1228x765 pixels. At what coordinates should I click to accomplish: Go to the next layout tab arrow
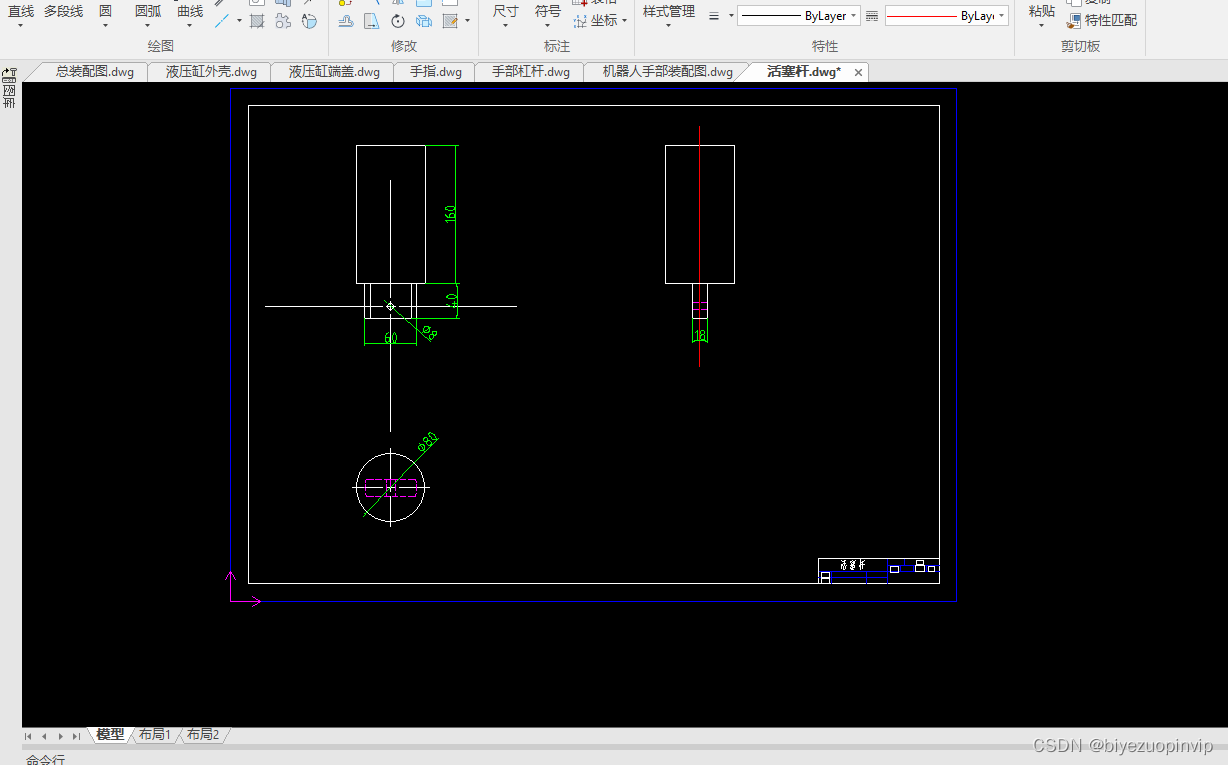pos(60,736)
